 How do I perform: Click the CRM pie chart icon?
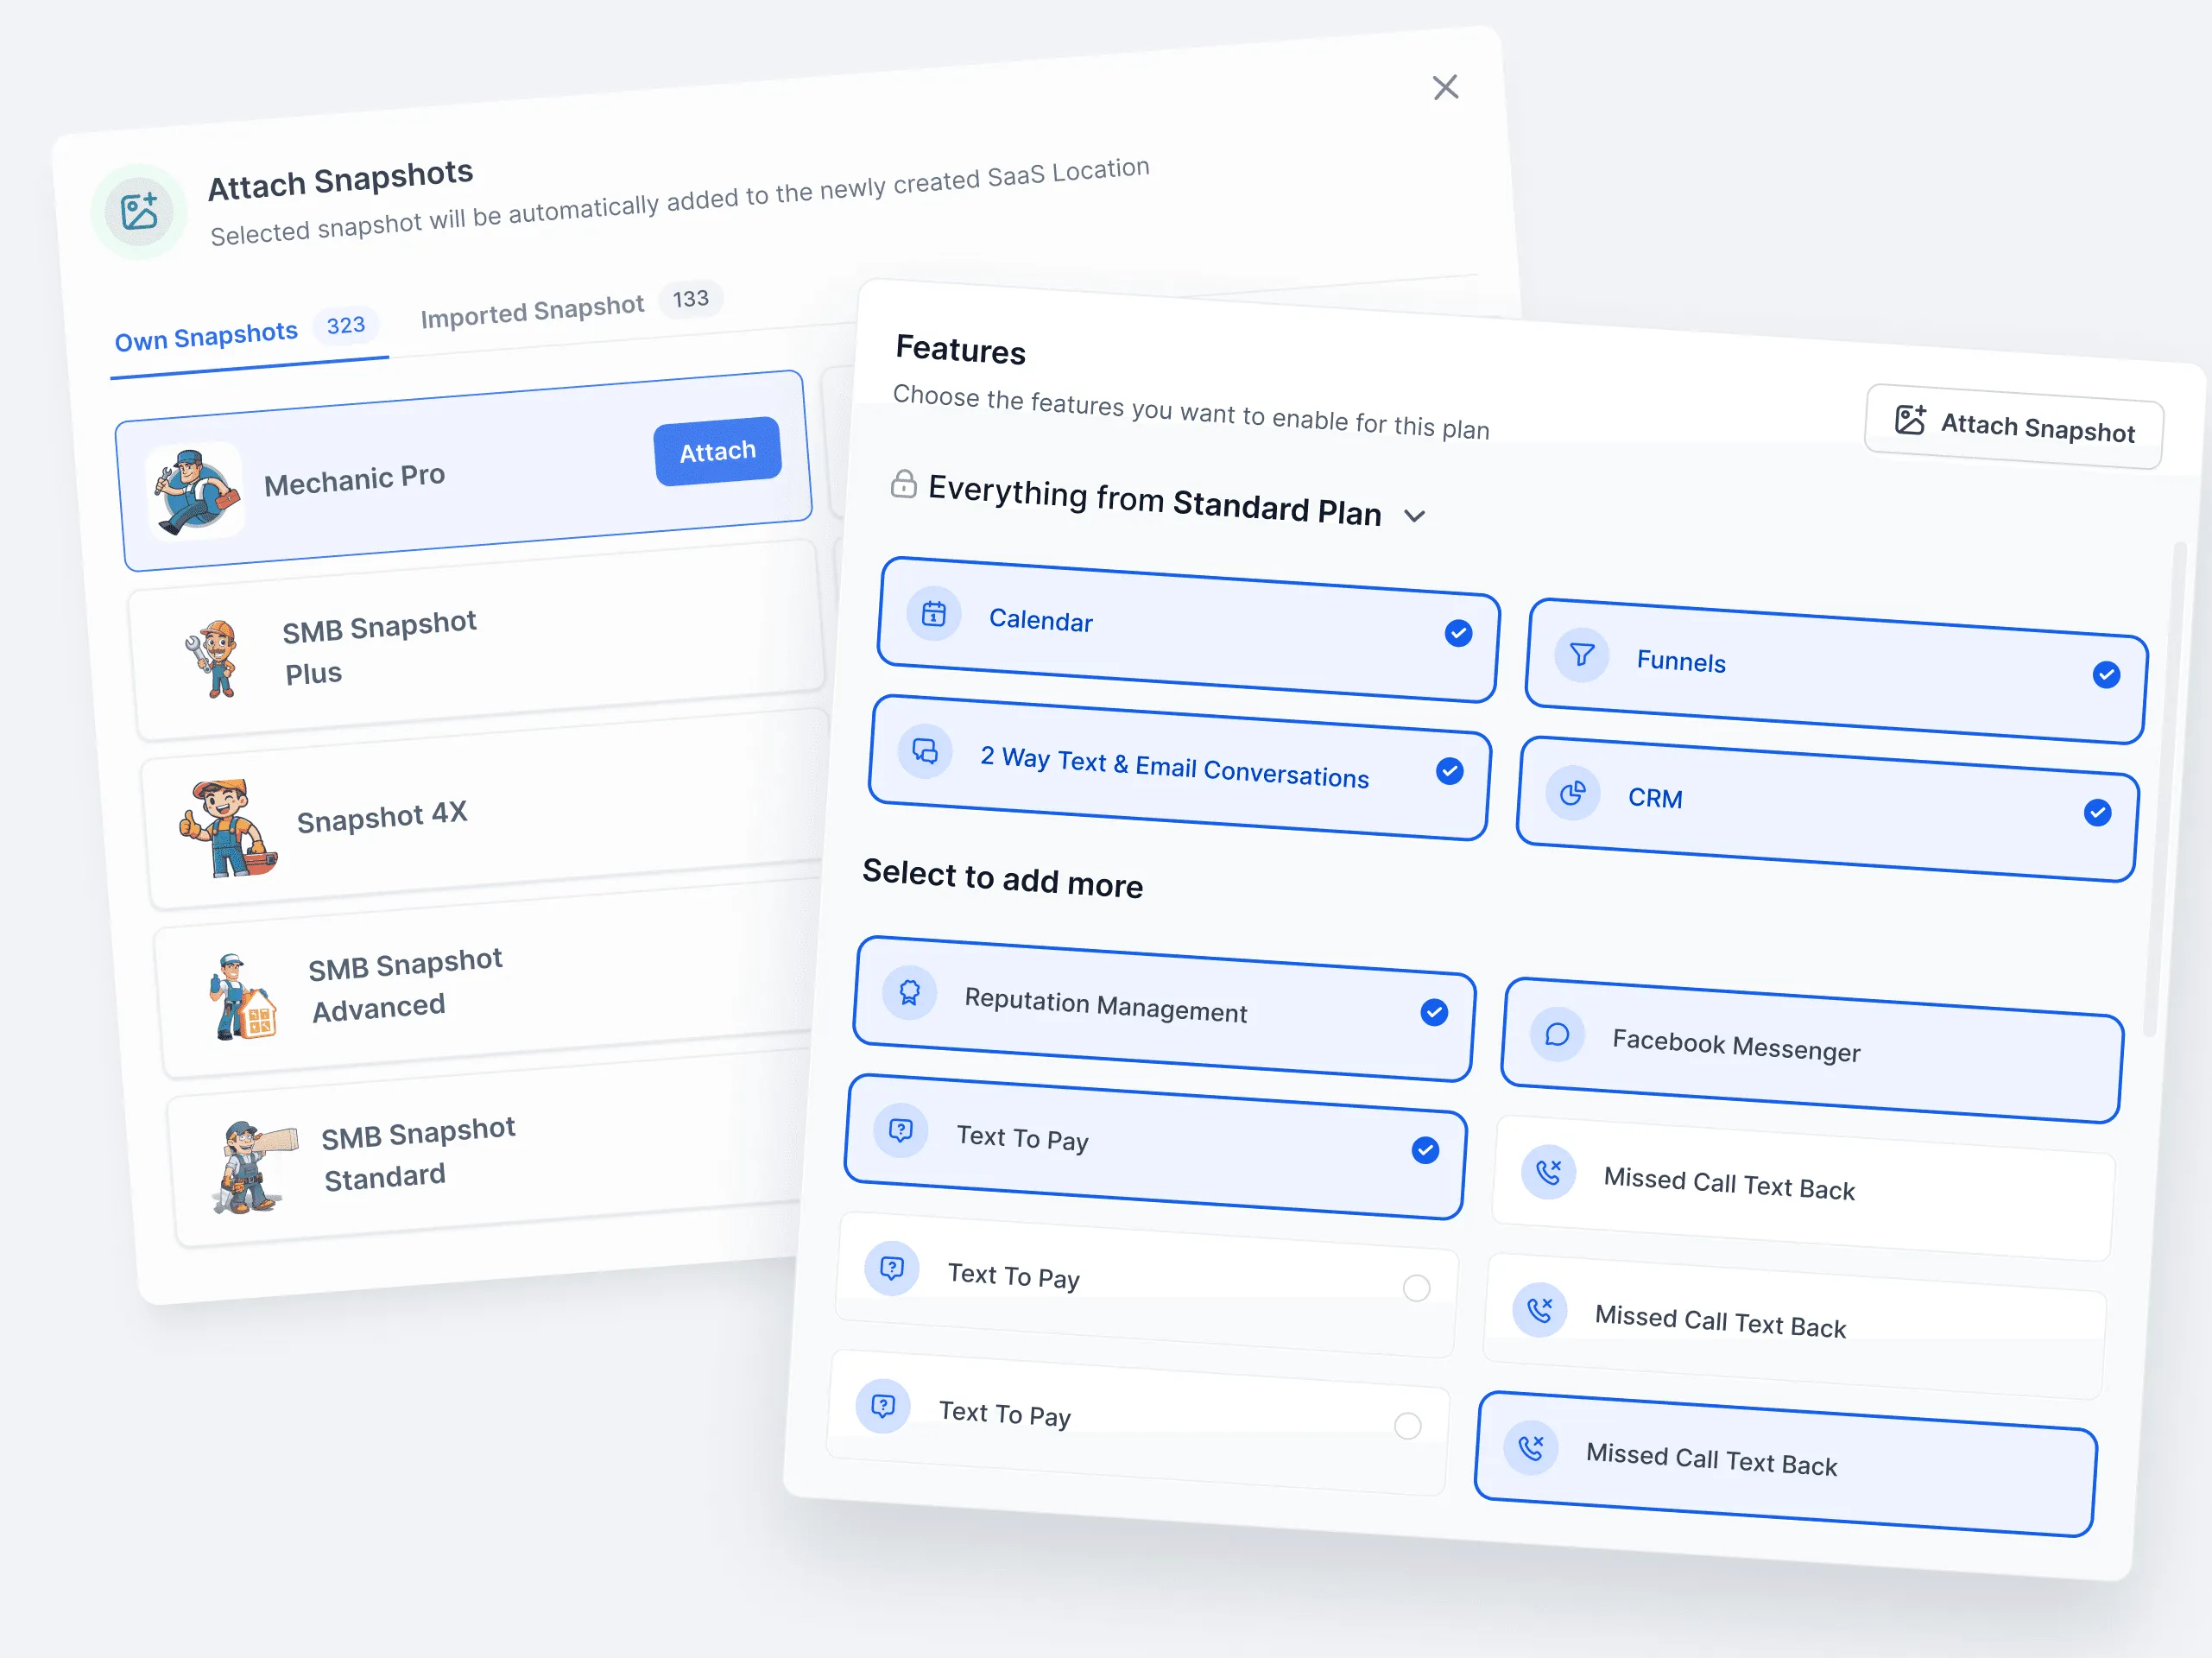[x=1572, y=794]
